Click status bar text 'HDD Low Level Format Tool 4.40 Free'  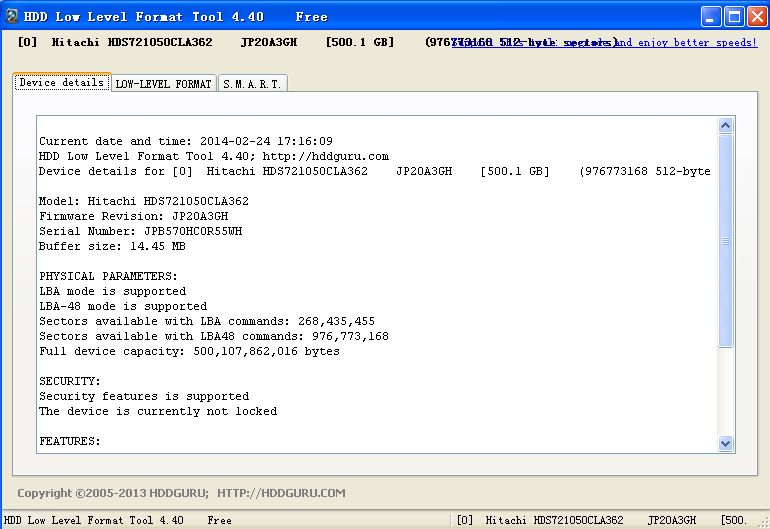[x=118, y=520]
